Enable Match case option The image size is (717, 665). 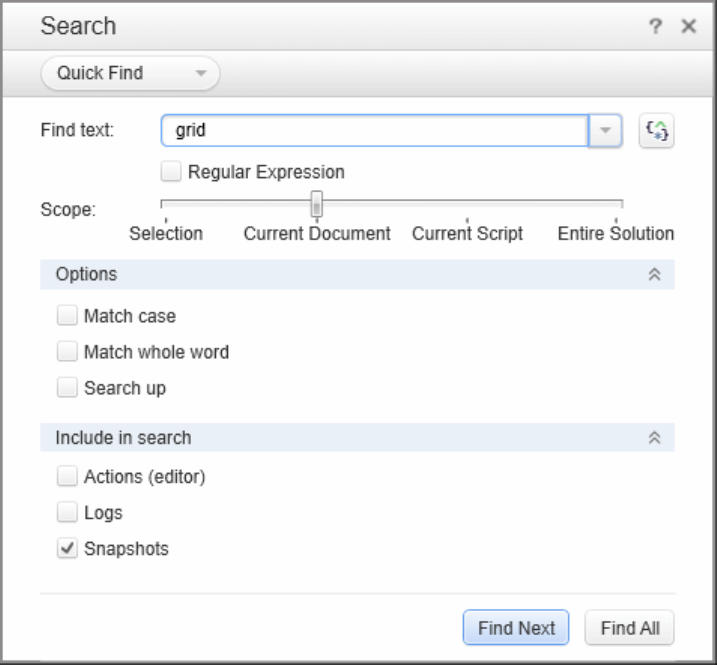pos(67,316)
